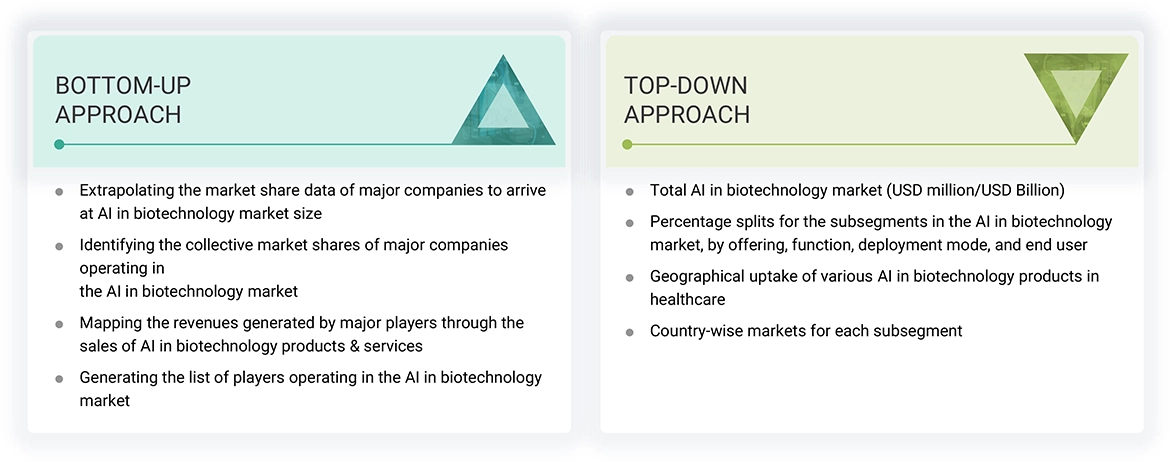The image size is (1170, 462).
Task: Click the teal dot under Bottom-Up Approach
Action: (60, 144)
